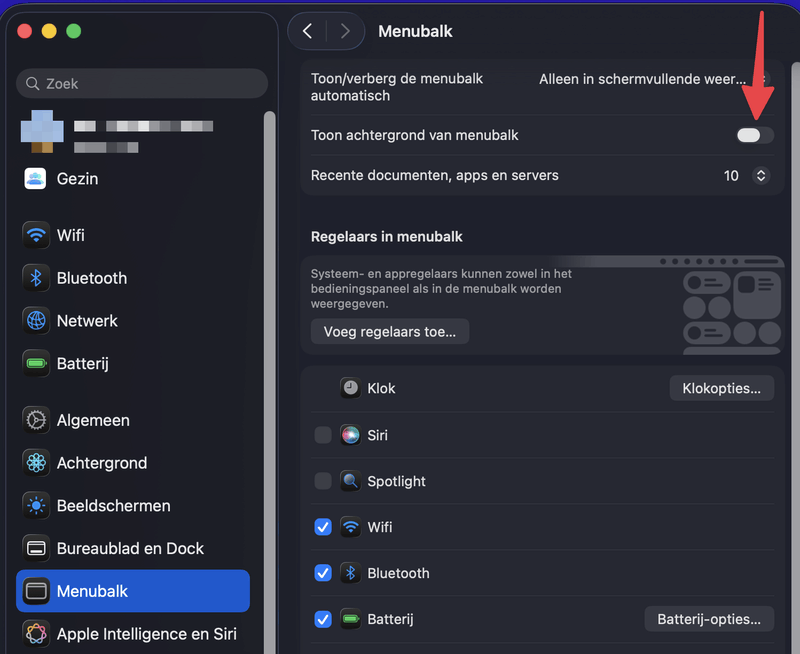This screenshot has width=800, height=654.
Task: Open Netwerk settings via globe icon
Action: coord(37,321)
